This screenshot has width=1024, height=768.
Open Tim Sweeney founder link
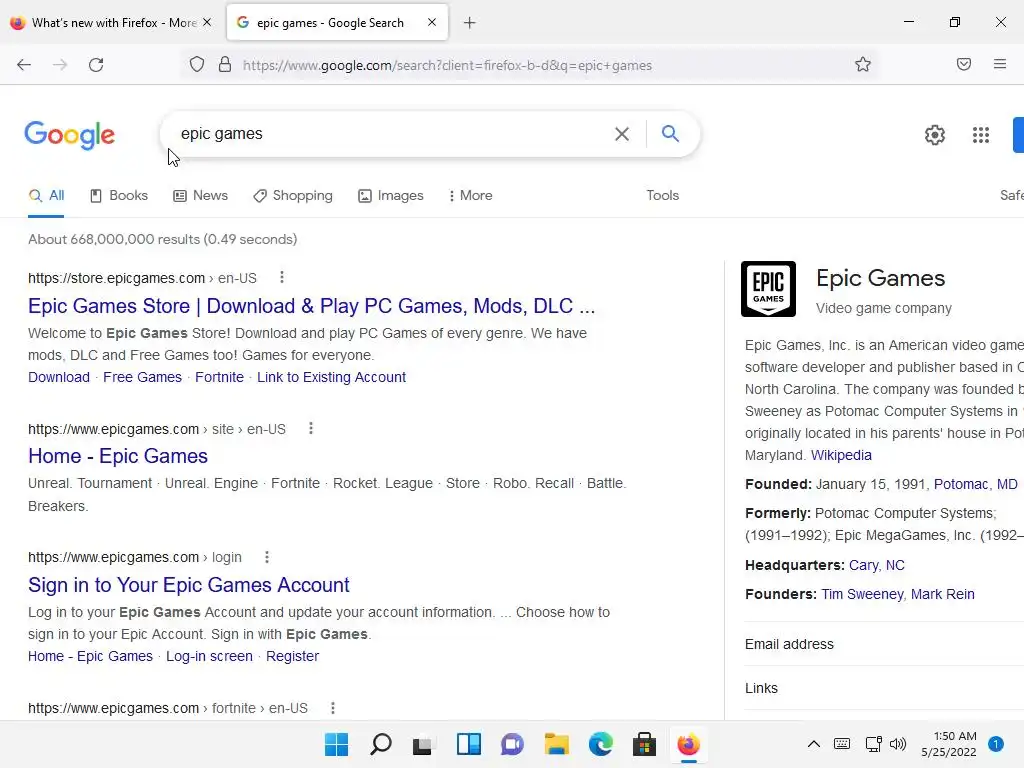(862, 594)
